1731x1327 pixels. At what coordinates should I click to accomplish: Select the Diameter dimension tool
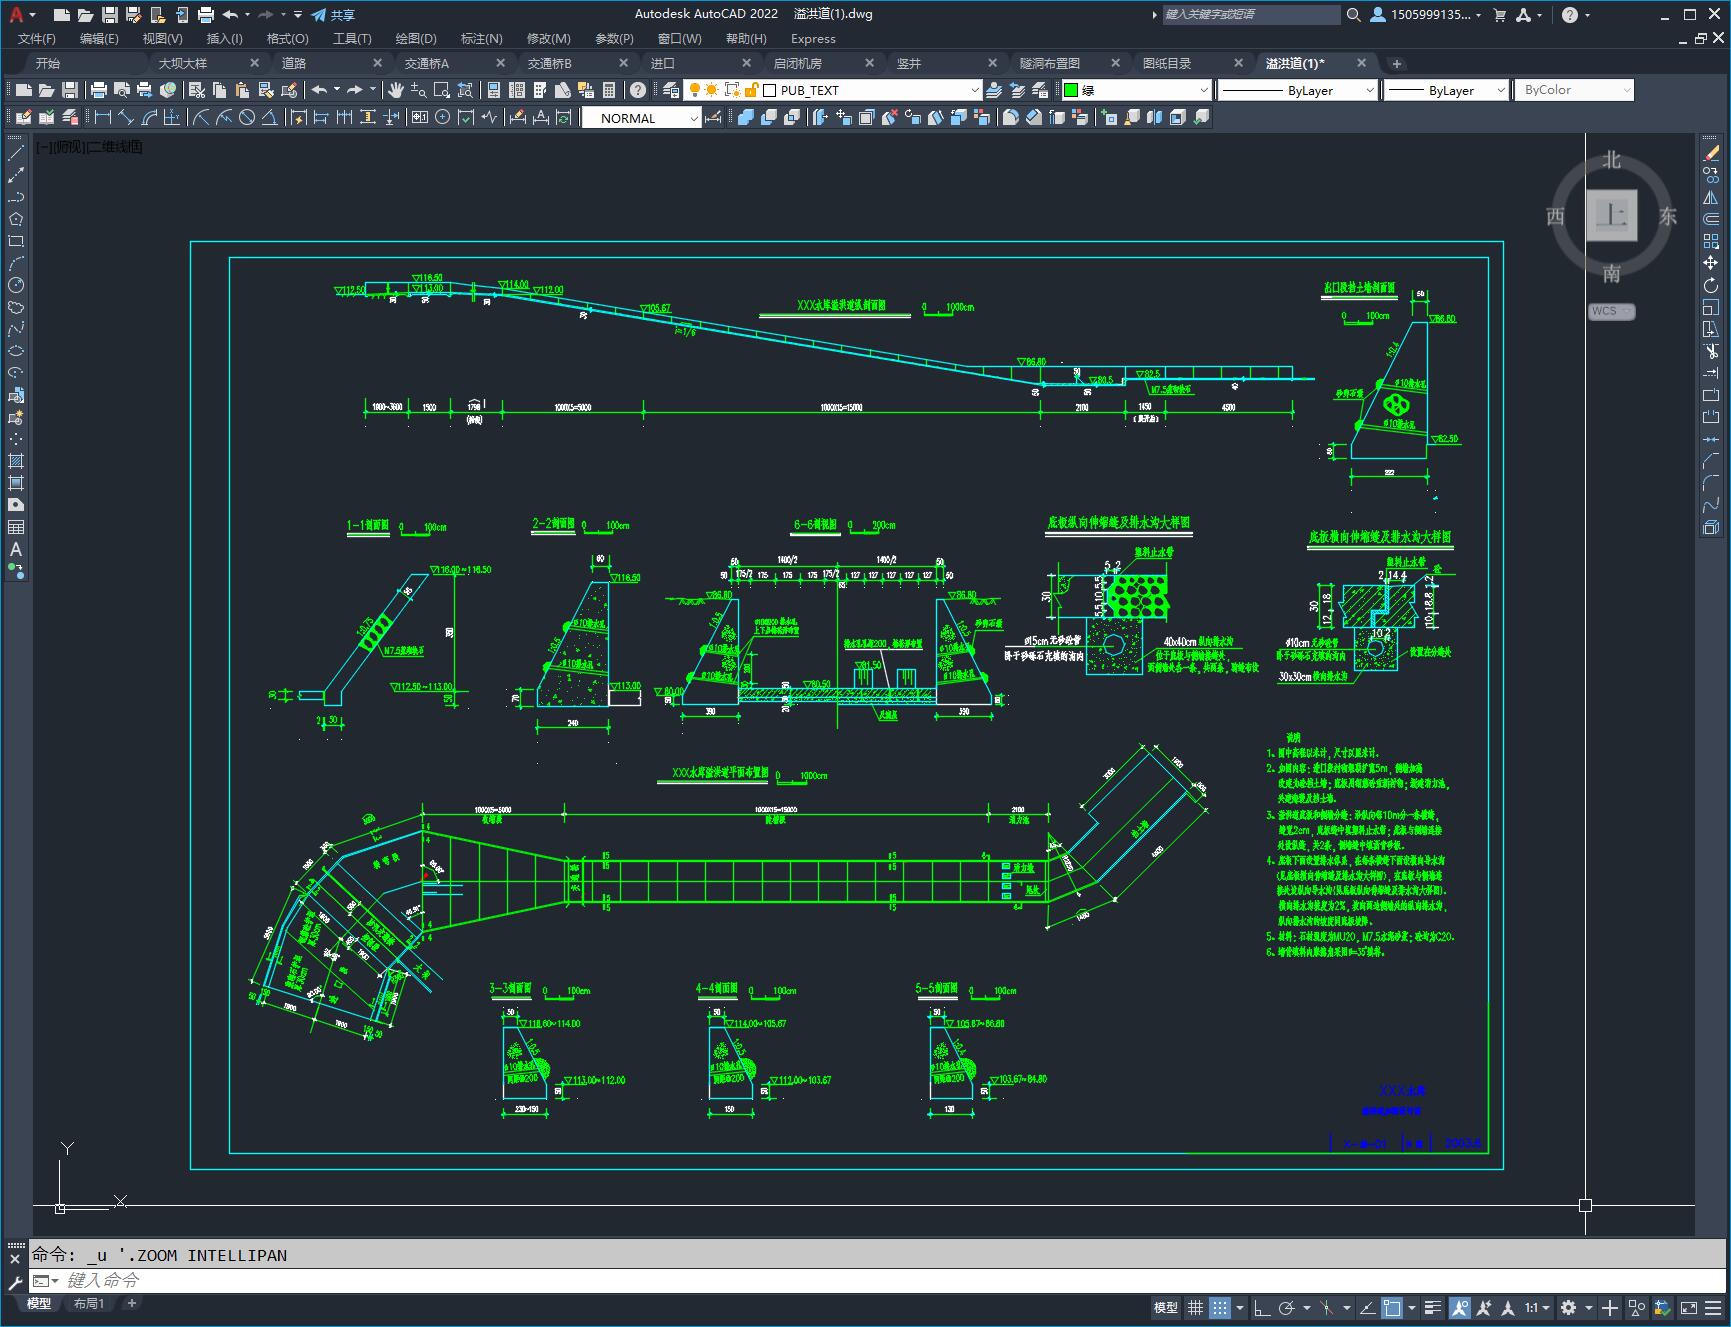(246, 118)
